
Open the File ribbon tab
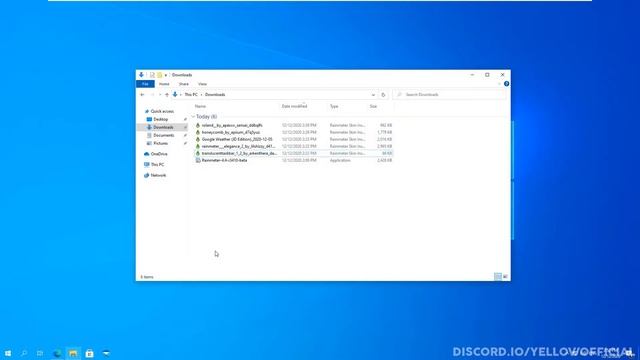coord(145,84)
